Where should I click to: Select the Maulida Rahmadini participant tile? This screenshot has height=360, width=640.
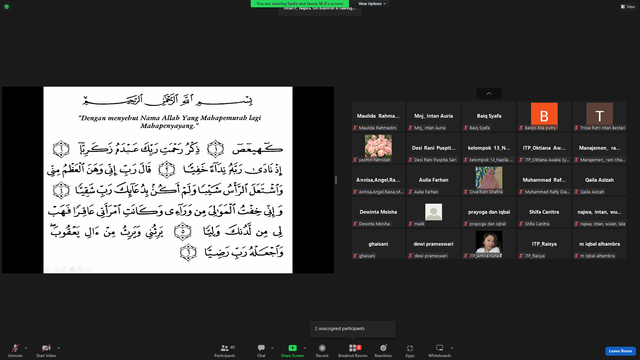tap(378, 116)
